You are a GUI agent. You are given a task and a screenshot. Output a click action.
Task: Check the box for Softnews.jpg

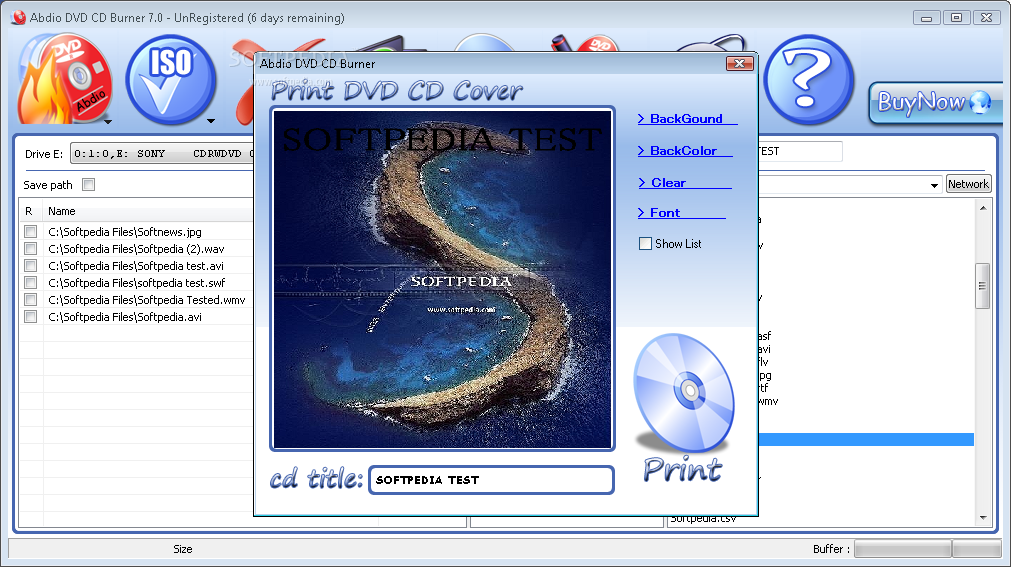[30, 231]
